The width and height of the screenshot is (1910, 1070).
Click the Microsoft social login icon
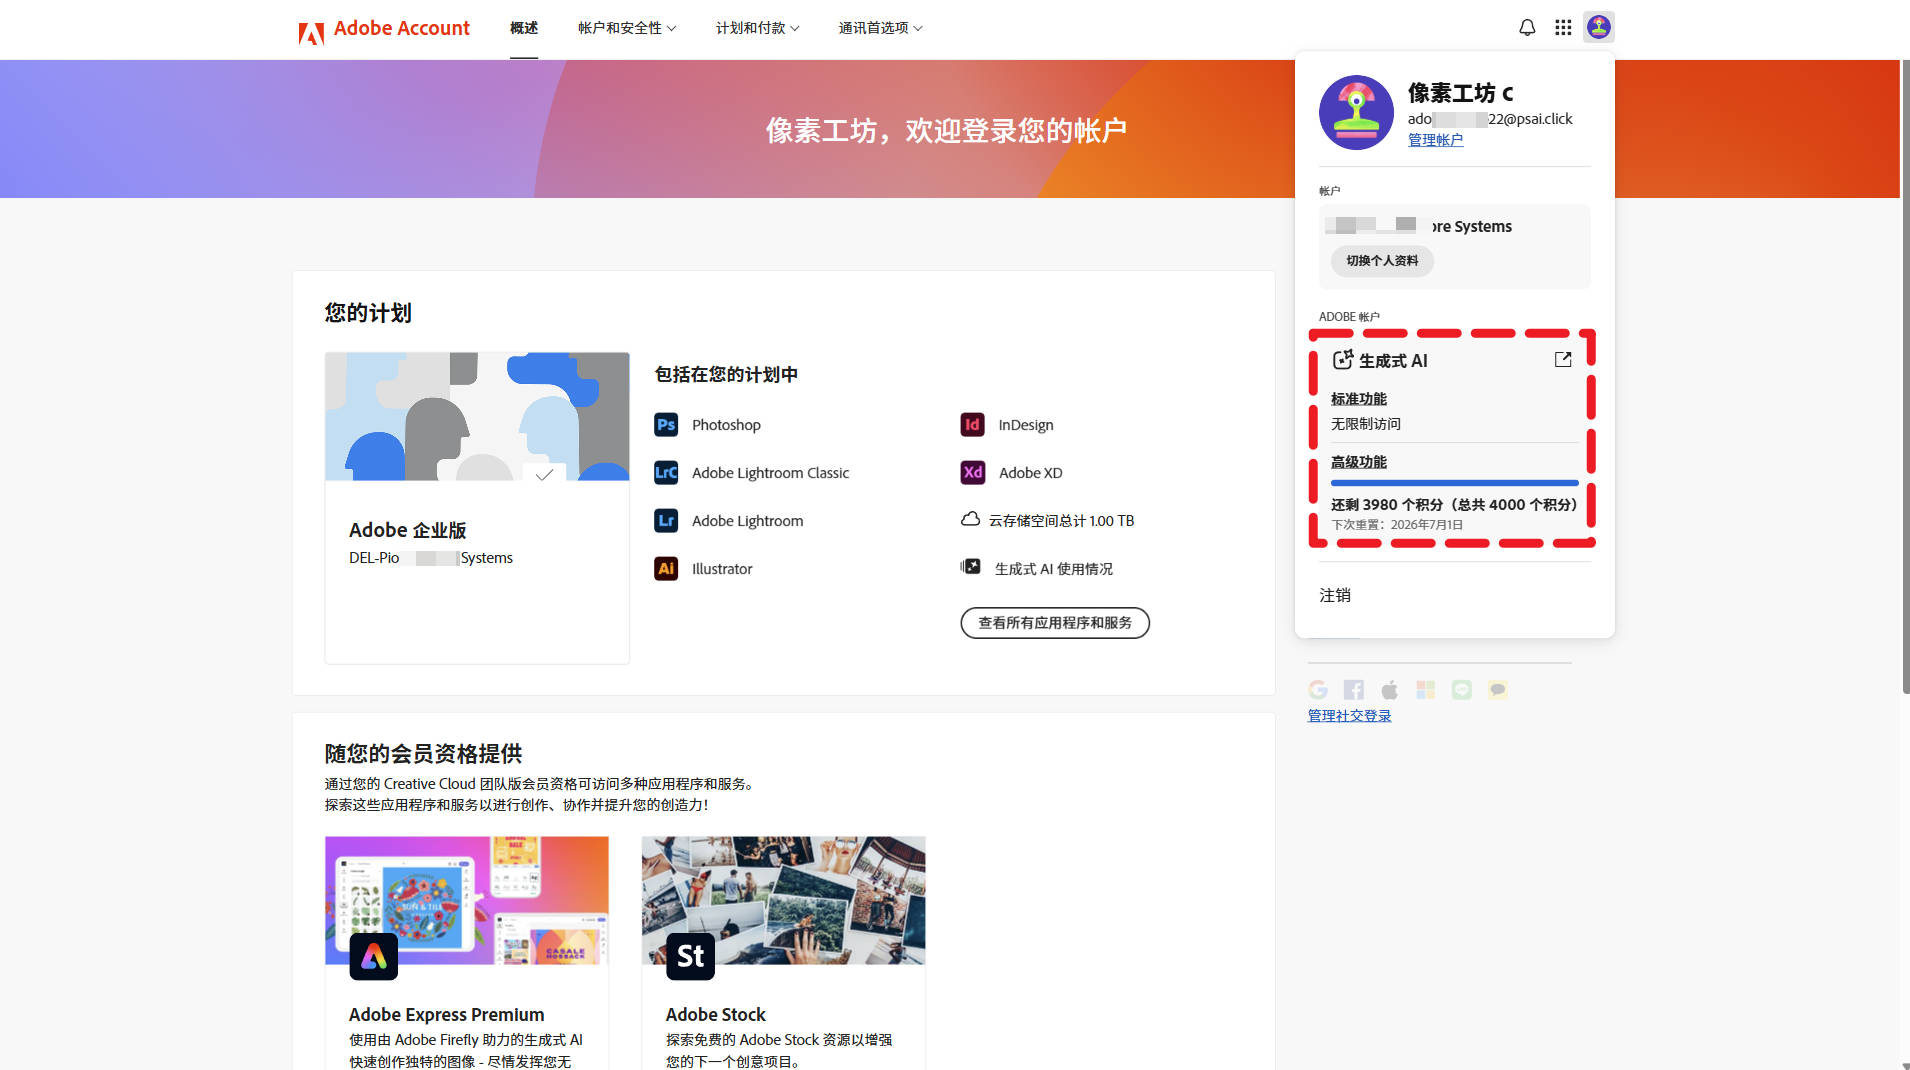click(1426, 689)
